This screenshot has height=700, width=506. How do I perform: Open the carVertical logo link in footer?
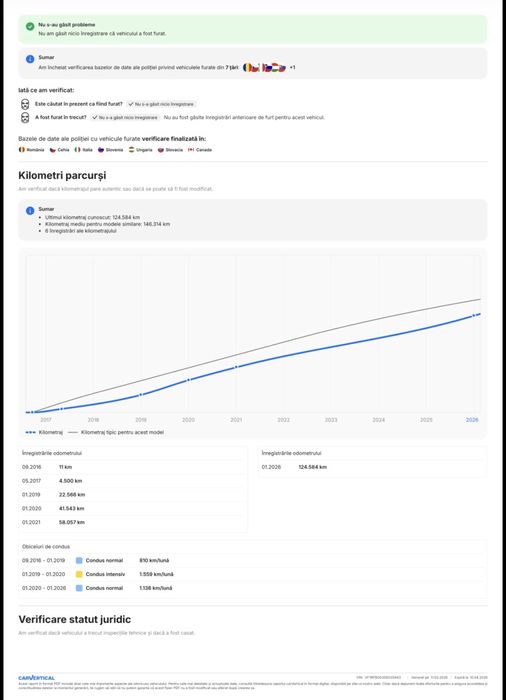click(x=36, y=678)
